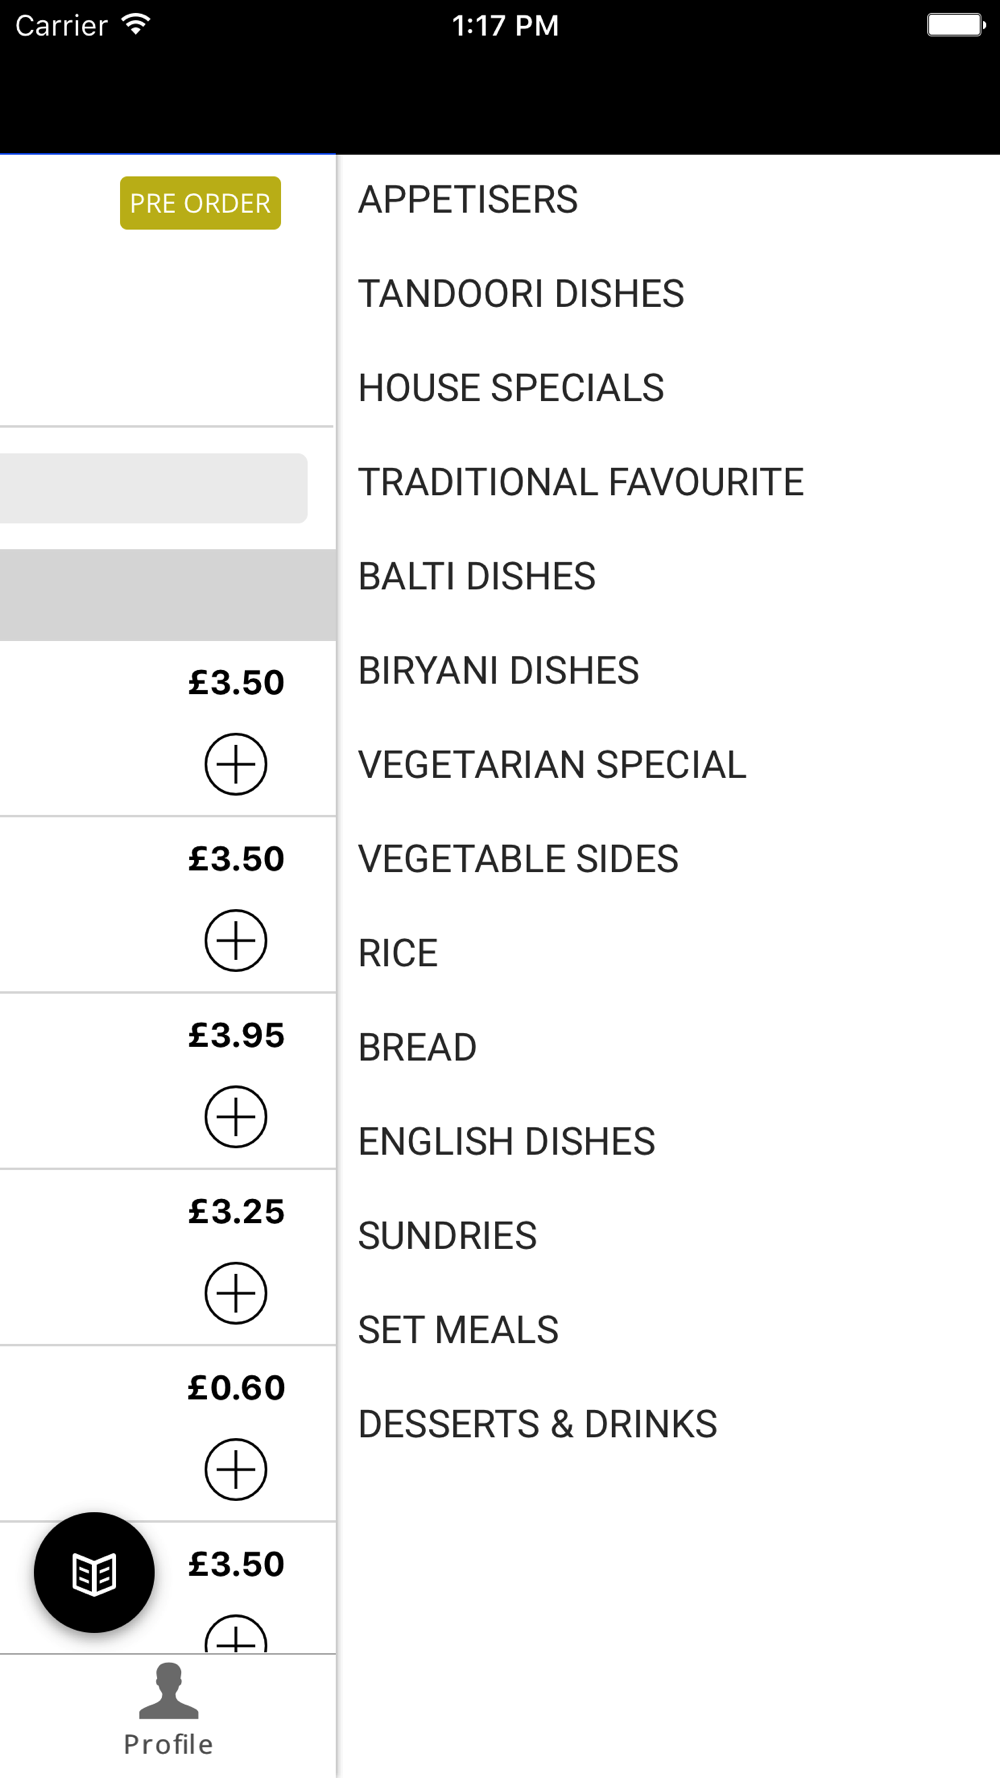Open VEGETARIAN SPECIAL section
Viewport: 1000px width, 1778px height.
tap(552, 765)
